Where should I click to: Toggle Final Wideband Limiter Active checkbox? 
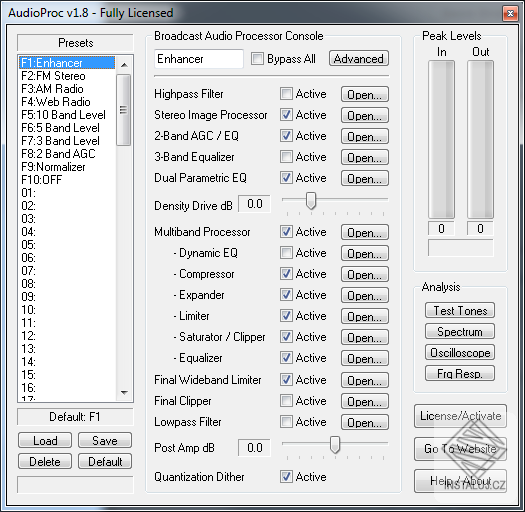tap(286, 380)
